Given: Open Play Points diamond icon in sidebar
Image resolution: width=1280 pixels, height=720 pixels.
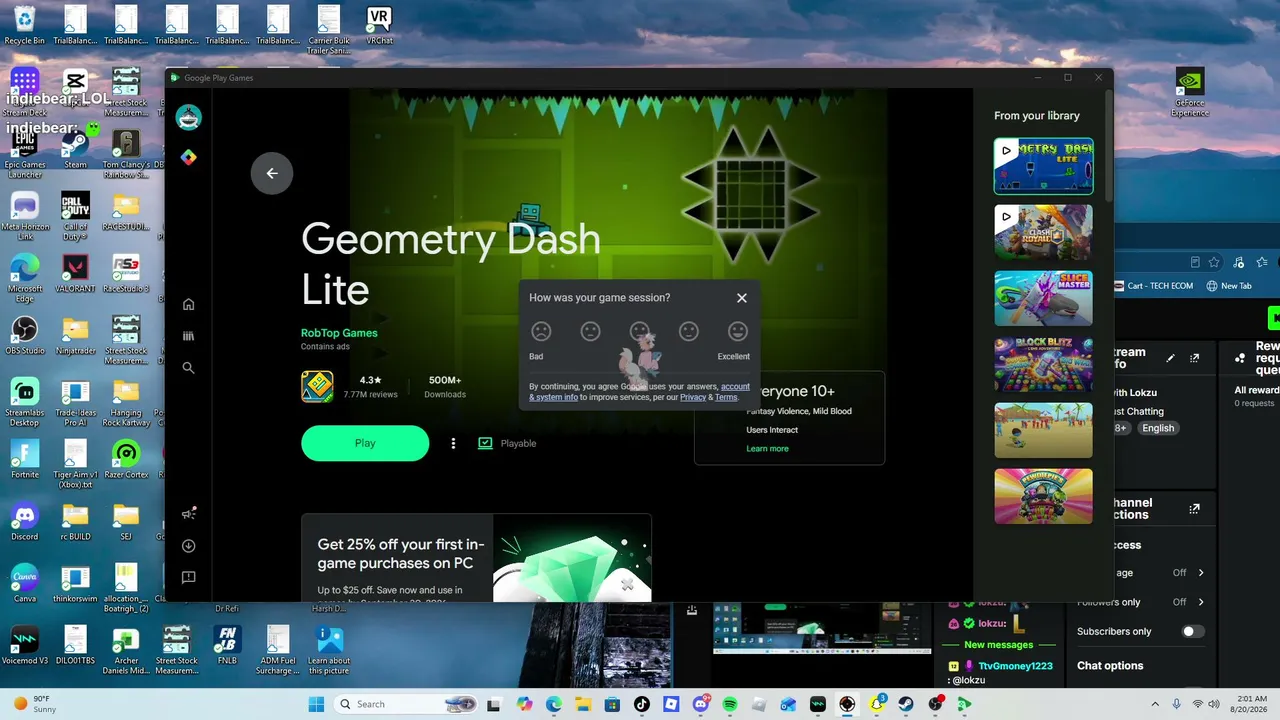Looking at the screenshot, I should click(x=188, y=158).
